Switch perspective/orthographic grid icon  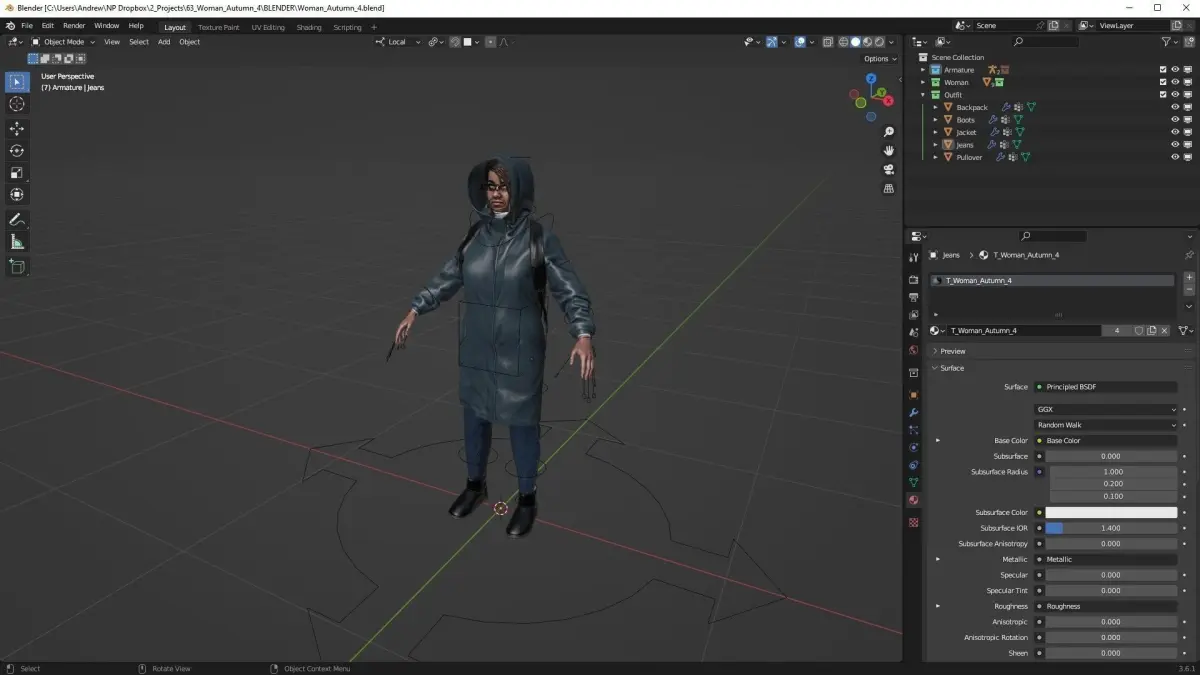click(888, 188)
